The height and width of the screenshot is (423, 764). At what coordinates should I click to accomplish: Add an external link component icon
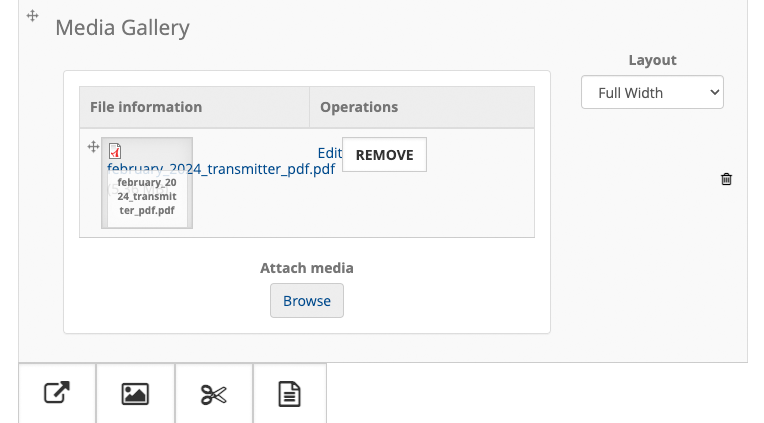[57, 393]
